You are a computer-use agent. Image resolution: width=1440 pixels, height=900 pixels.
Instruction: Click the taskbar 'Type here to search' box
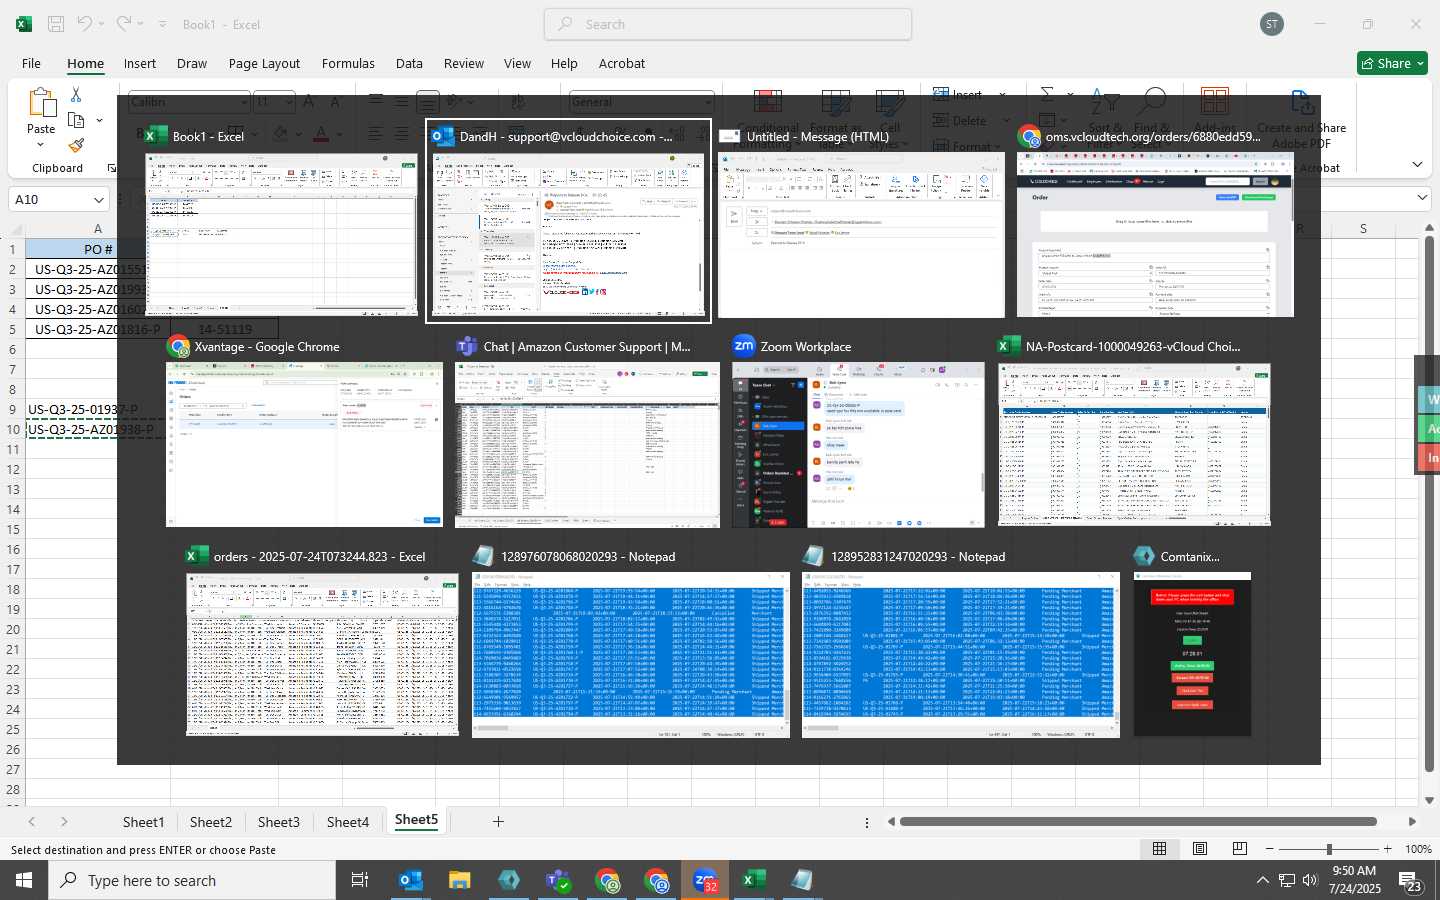(x=192, y=880)
